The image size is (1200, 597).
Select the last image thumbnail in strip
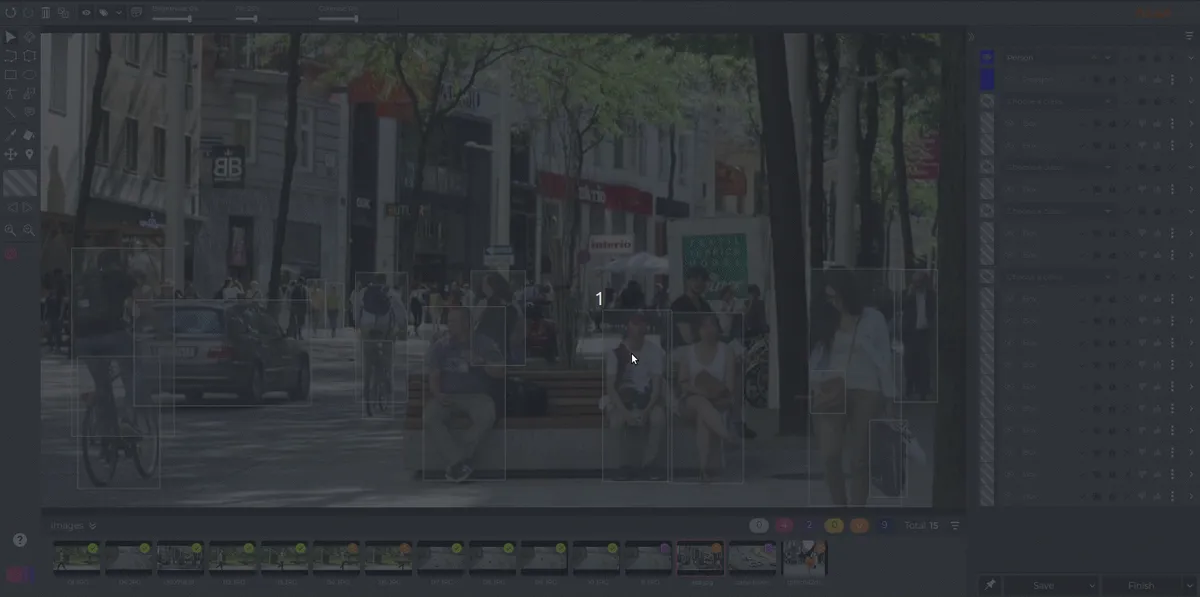804,558
